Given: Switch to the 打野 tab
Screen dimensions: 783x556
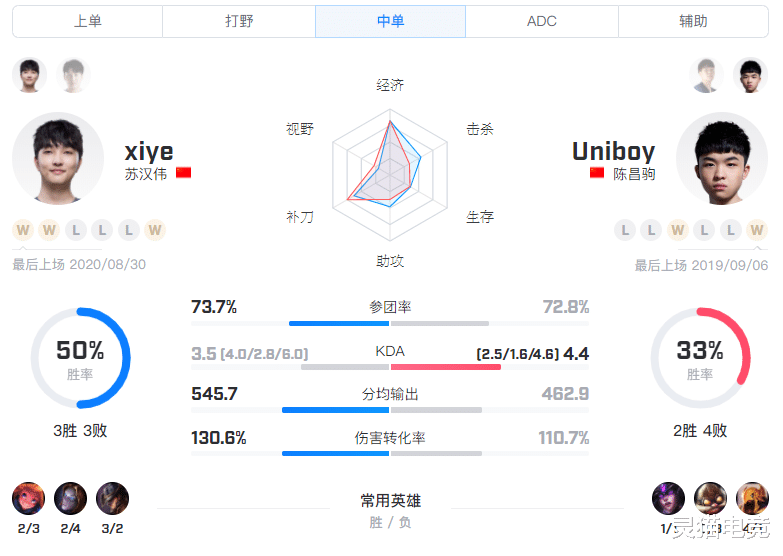Looking at the screenshot, I should pyautogui.click(x=239, y=21).
